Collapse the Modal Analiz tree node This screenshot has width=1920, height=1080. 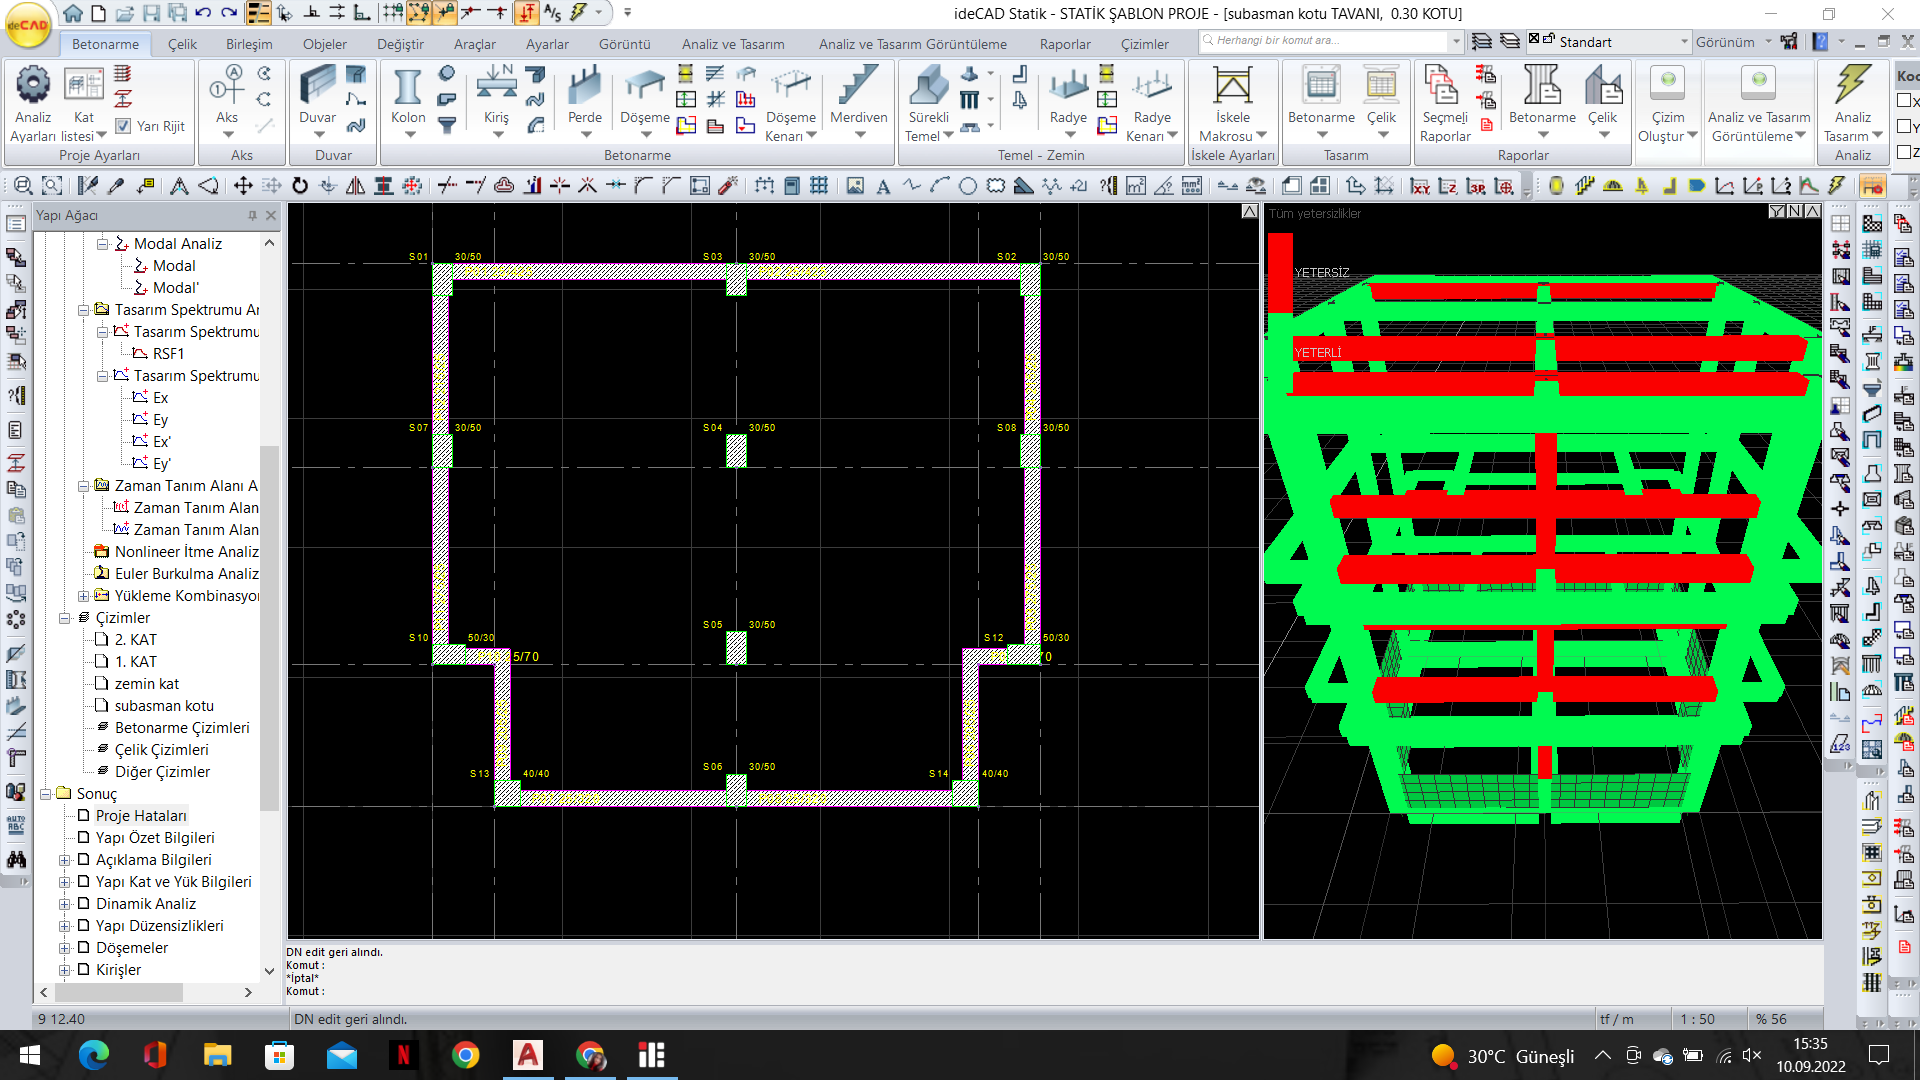pyautogui.click(x=102, y=243)
